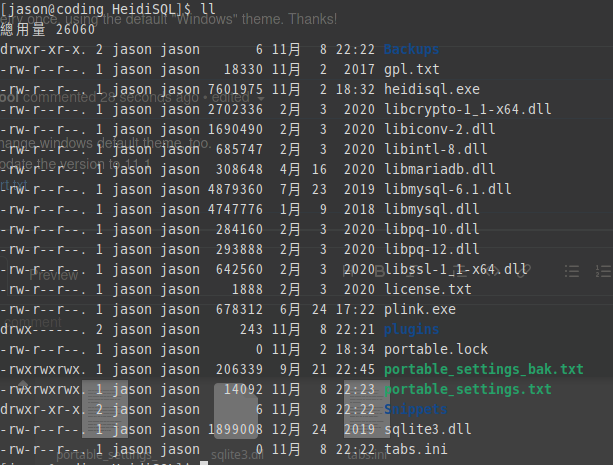
Task: Select the Backups directory name
Action: click(x=411, y=49)
